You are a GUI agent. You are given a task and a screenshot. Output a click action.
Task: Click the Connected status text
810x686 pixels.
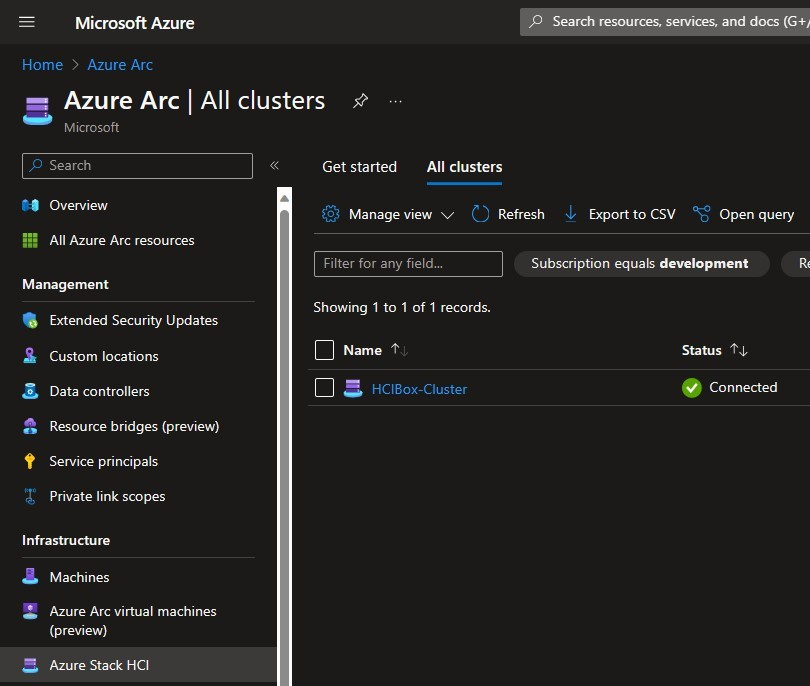pyautogui.click(x=743, y=387)
